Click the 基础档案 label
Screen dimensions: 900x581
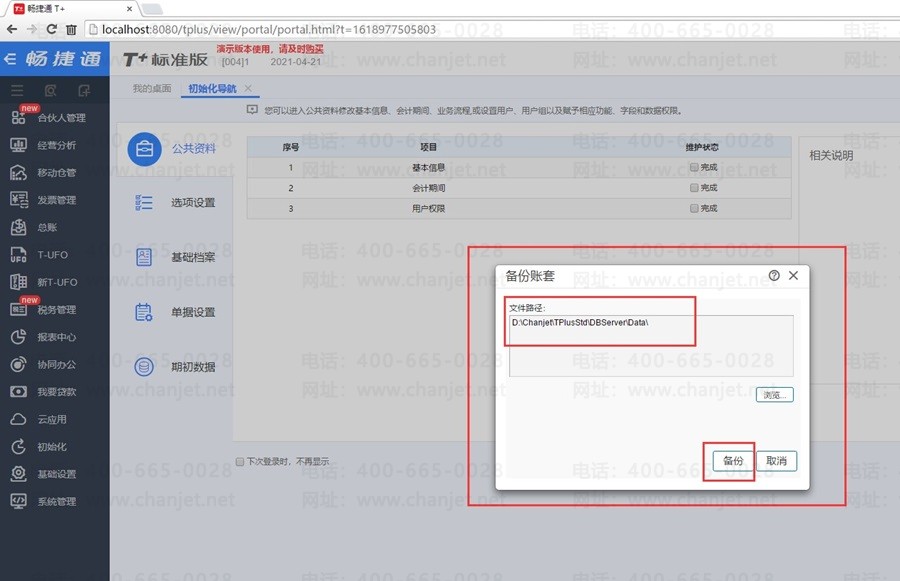pyautogui.click(x=193, y=257)
